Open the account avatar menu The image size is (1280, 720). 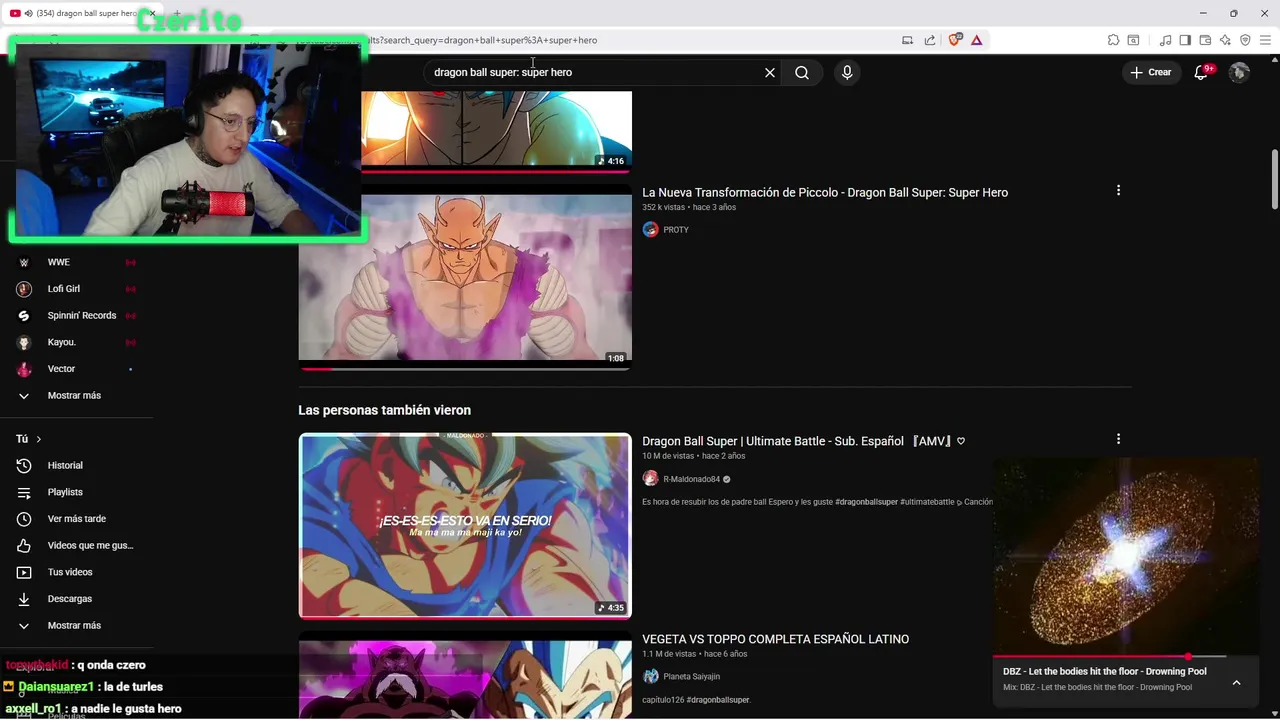1239,72
